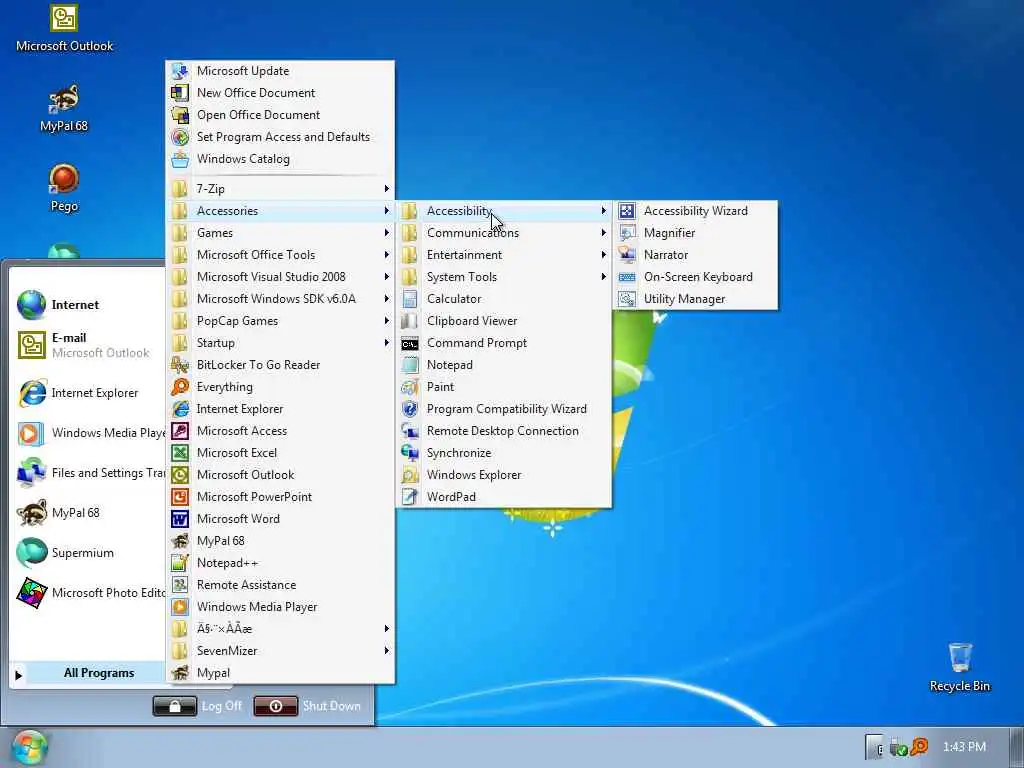This screenshot has height=768, width=1024.
Task: Start the Magnifier tool
Action: point(696,232)
